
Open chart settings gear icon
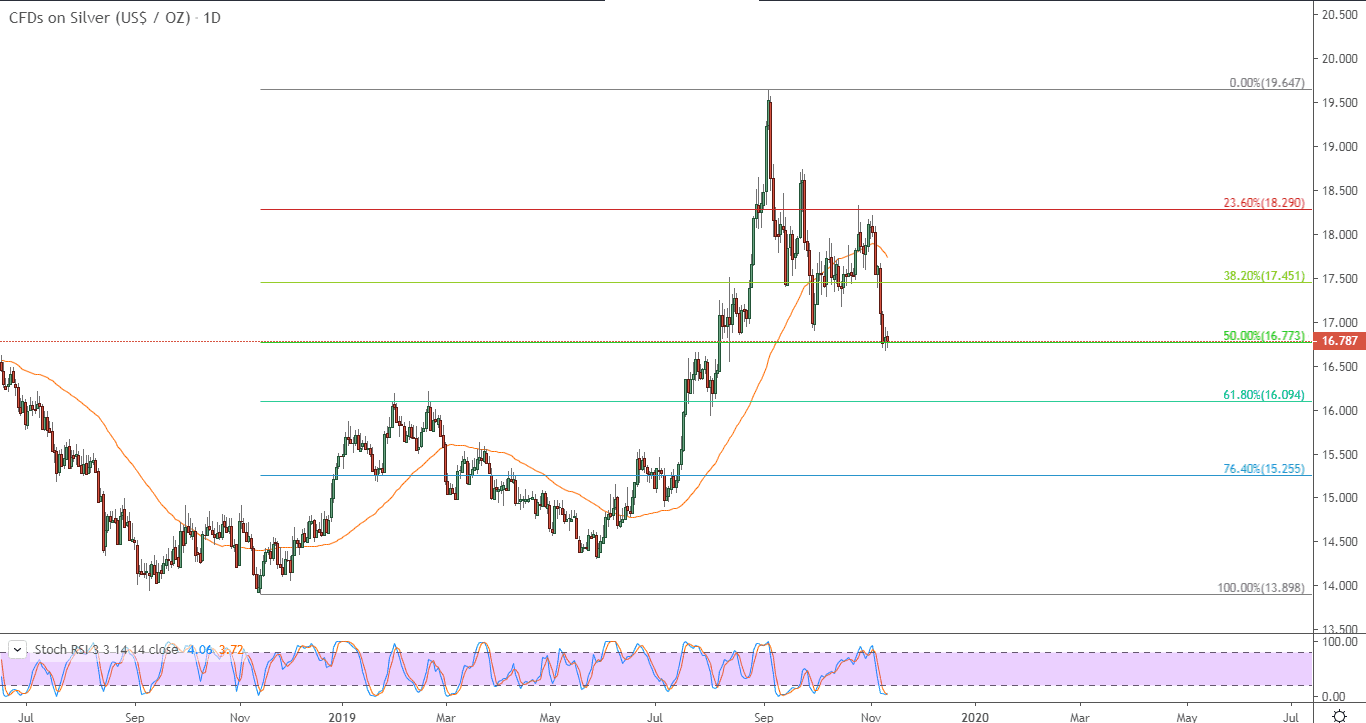tap(1339, 715)
